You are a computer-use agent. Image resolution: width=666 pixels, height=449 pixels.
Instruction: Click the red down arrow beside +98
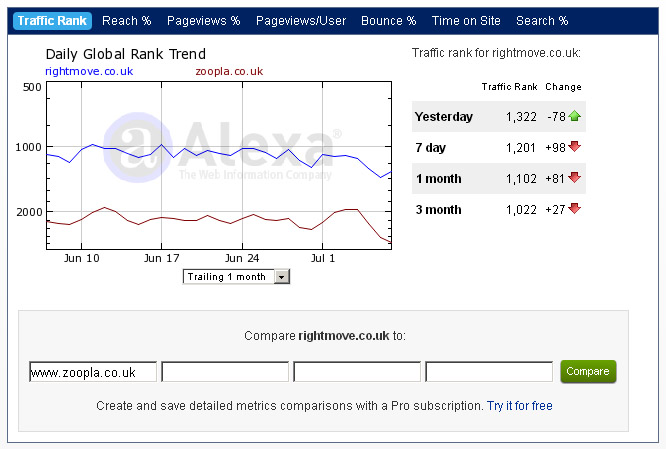574,147
